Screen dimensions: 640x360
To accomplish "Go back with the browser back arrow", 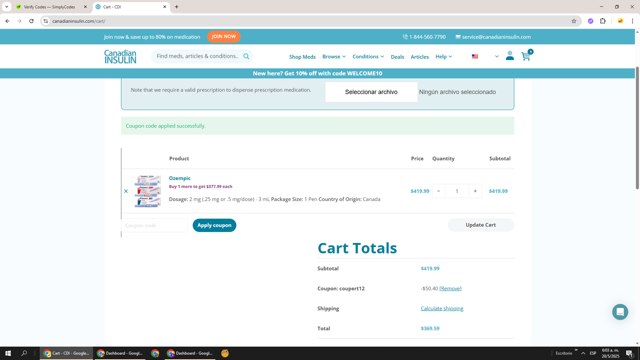I will coord(7,21).
